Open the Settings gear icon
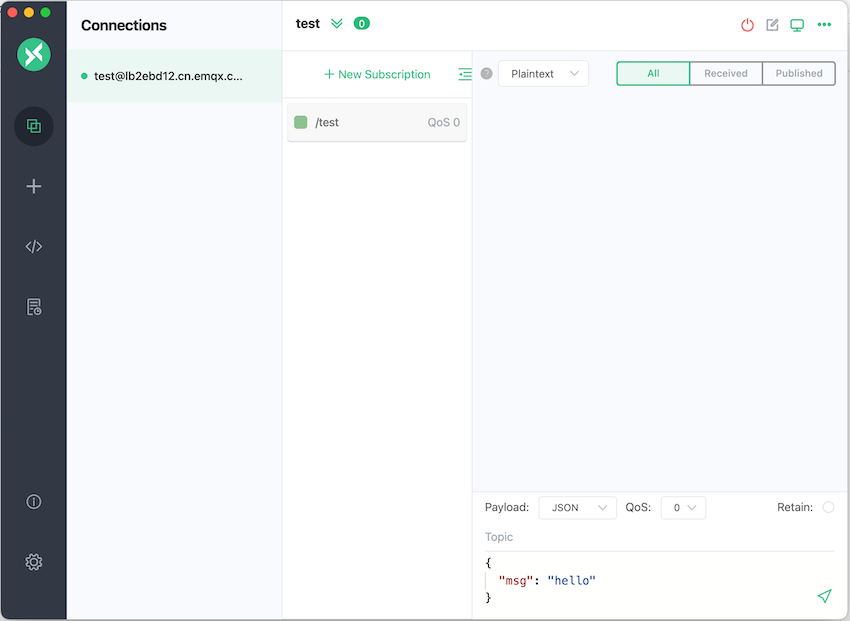The height and width of the screenshot is (621, 850). 34,562
